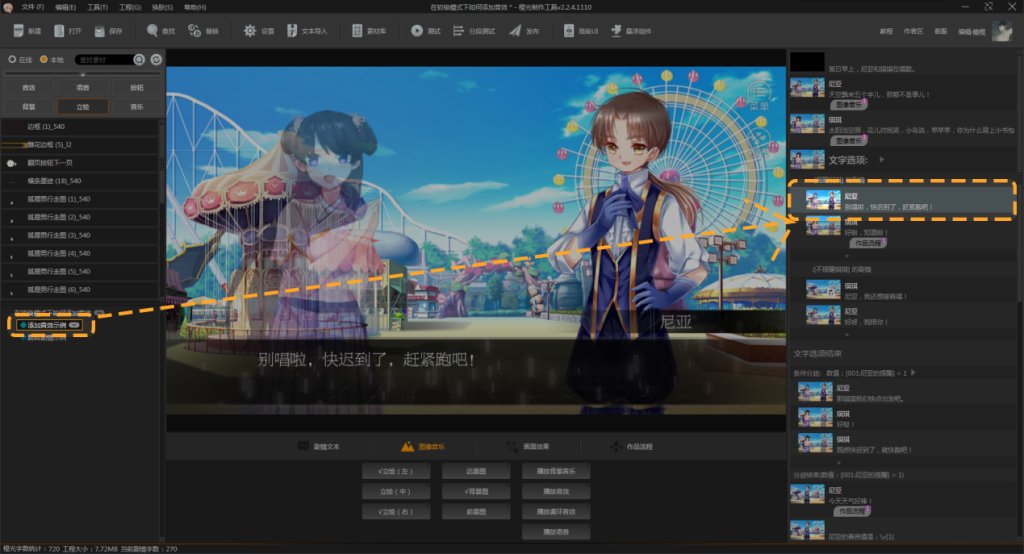Click the 发布 (Publish) paper plane icon

tap(515, 31)
